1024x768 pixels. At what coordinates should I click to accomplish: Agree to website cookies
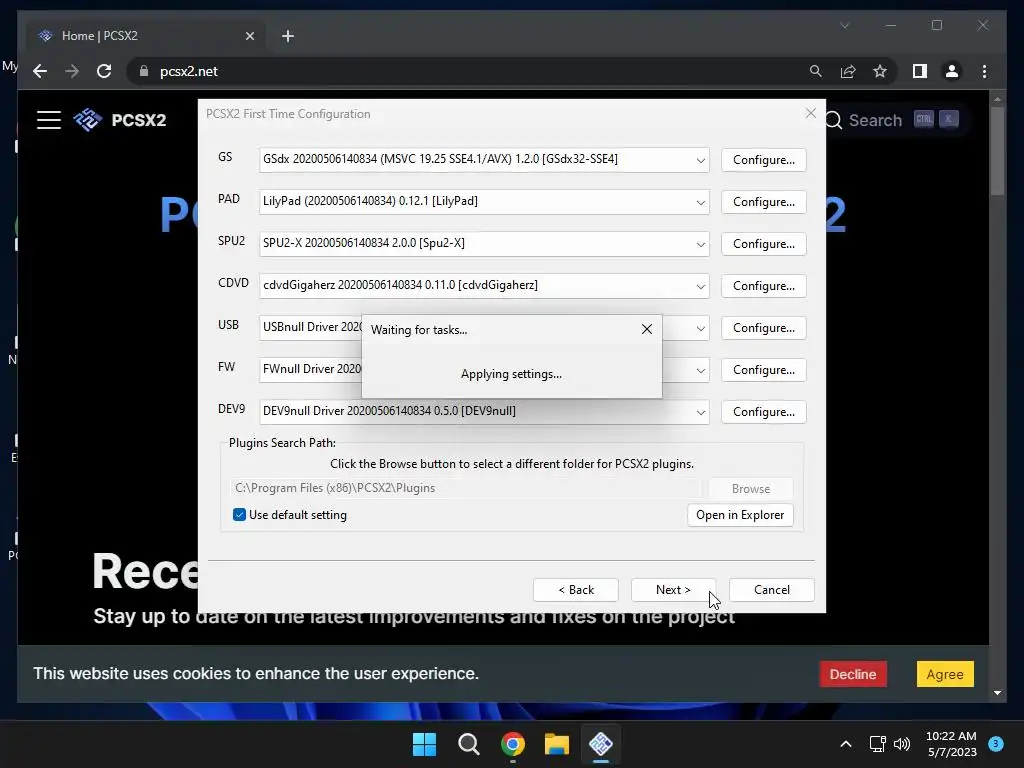tap(945, 674)
